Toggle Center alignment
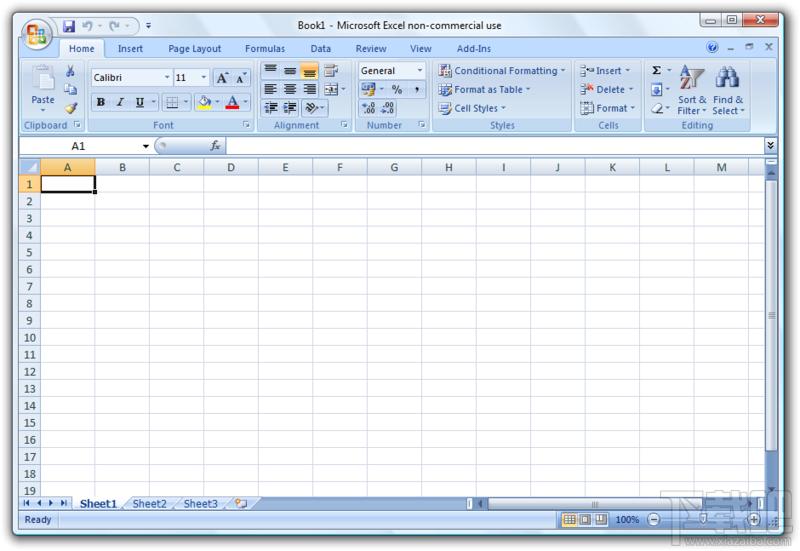Screen dimensions: 800x551 [290, 90]
